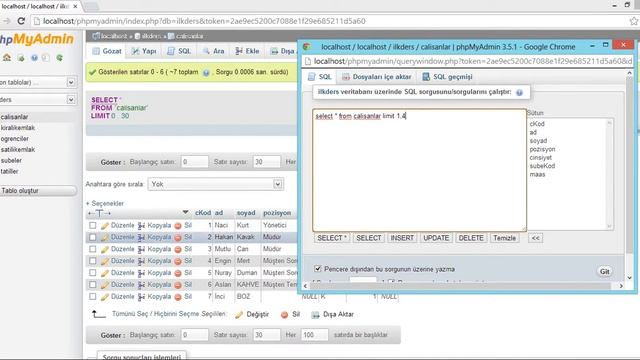Open the Gözat tab

[107, 51]
